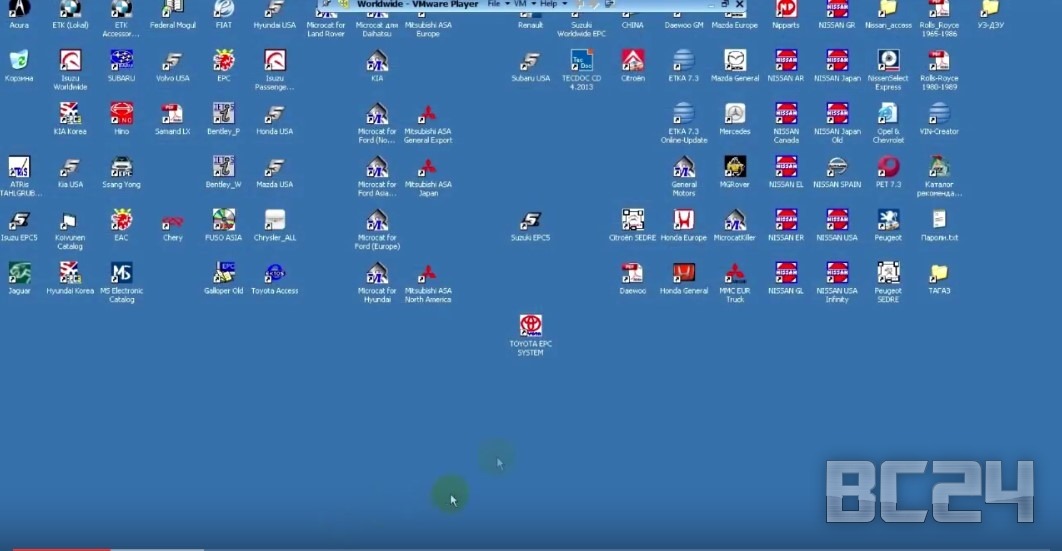Select the Suzuki EPC5 icon

pos(530,220)
